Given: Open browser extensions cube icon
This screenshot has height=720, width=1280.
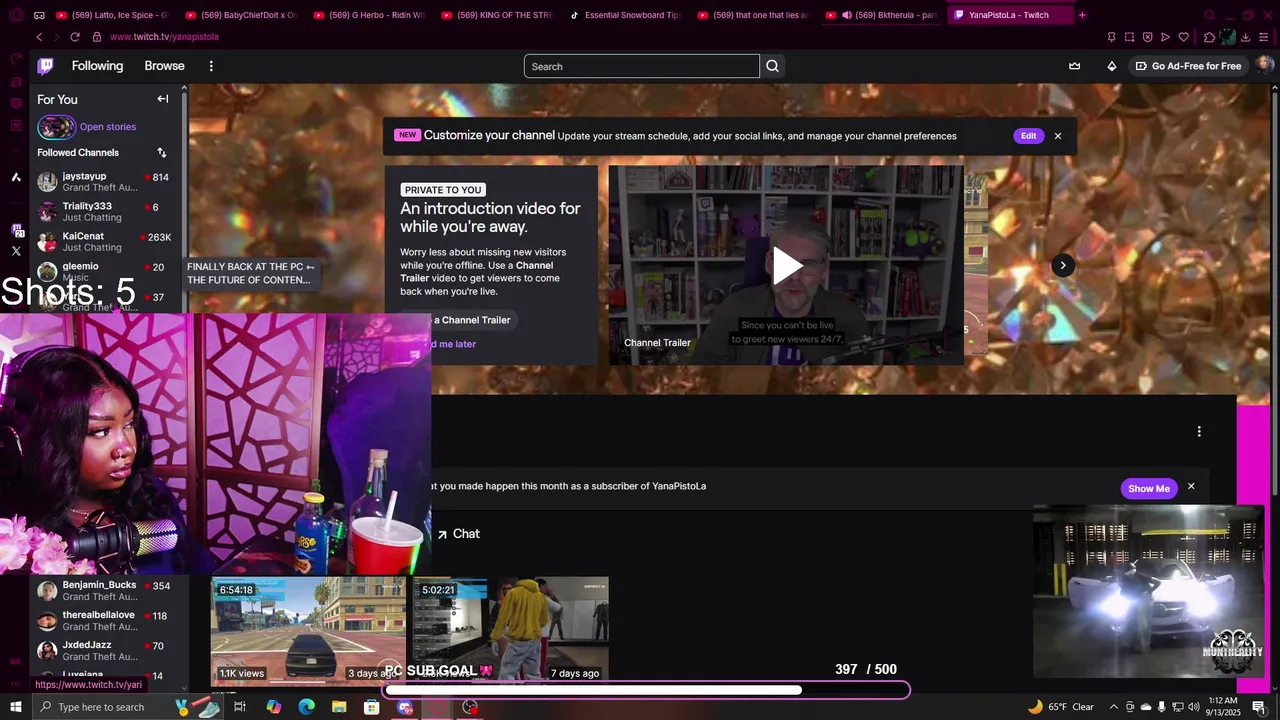Looking at the screenshot, I should 1209,37.
